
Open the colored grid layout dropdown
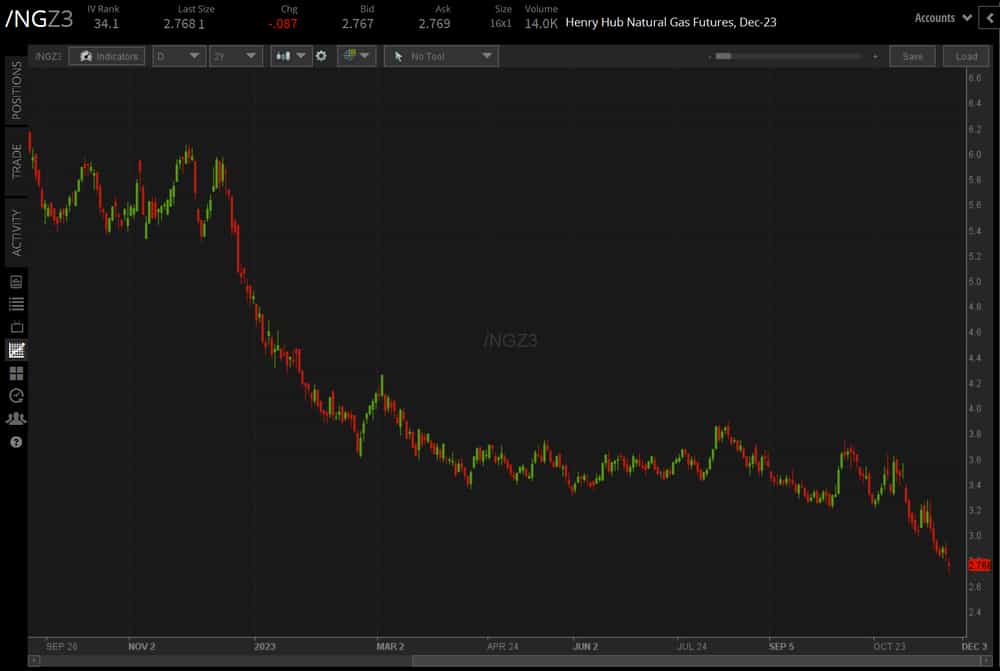(x=357, y=56)
